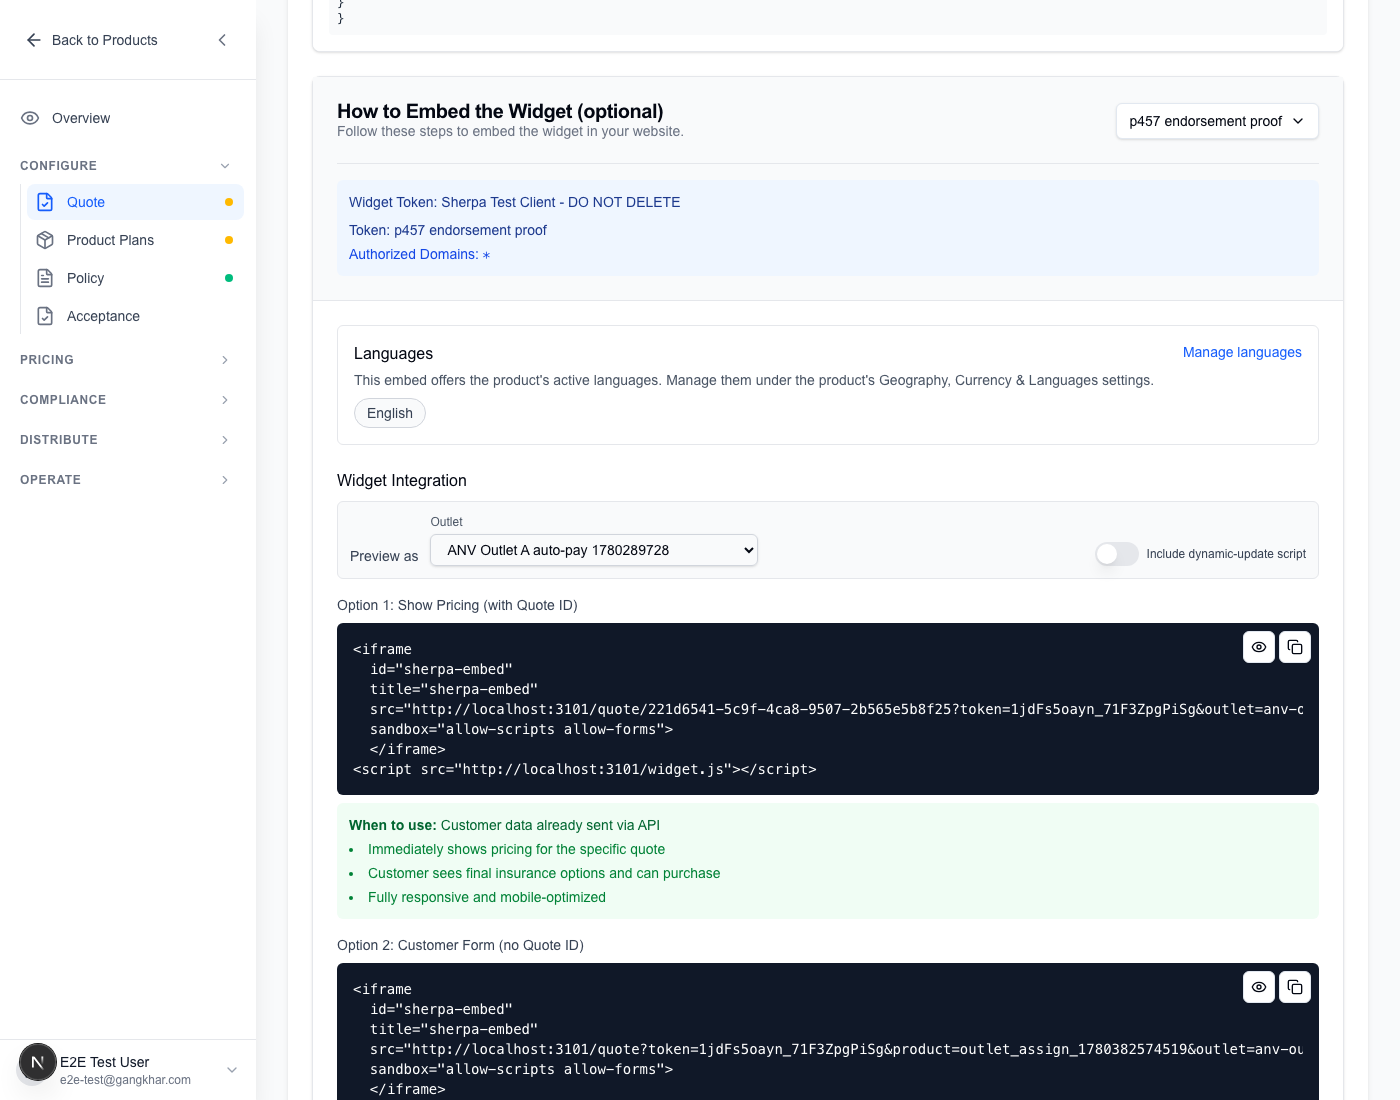Open the Outlet preview dropdown
The width and height of the screenshot is (1400, 1100).
(594, 550)
